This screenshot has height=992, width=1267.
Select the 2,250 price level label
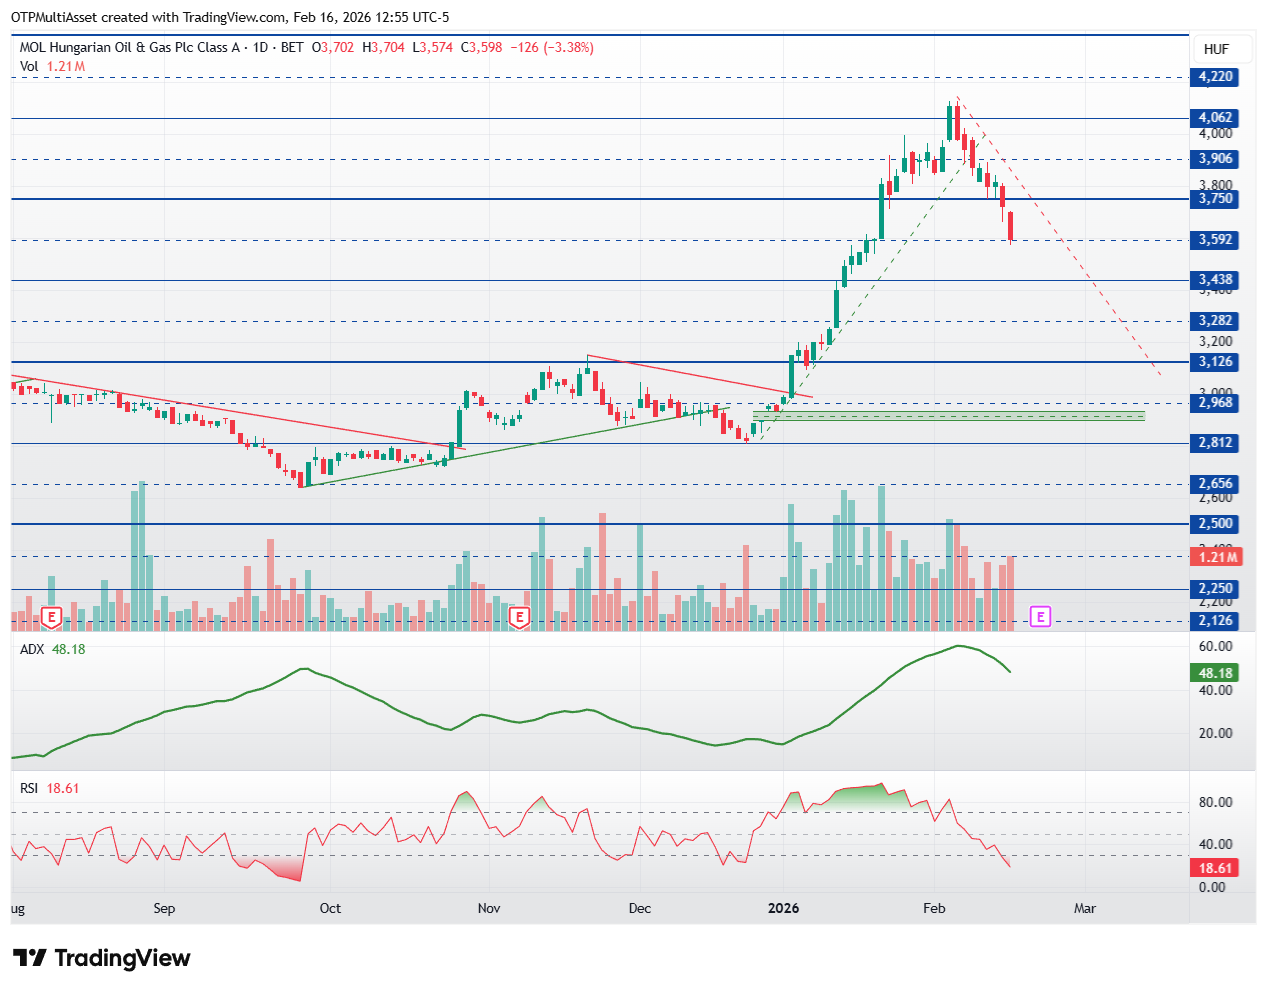click(1216, 589)
